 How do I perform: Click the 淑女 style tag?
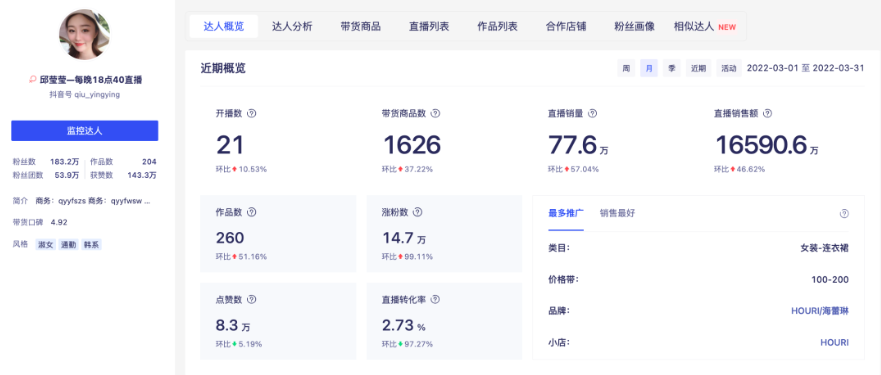pos(46,245)
